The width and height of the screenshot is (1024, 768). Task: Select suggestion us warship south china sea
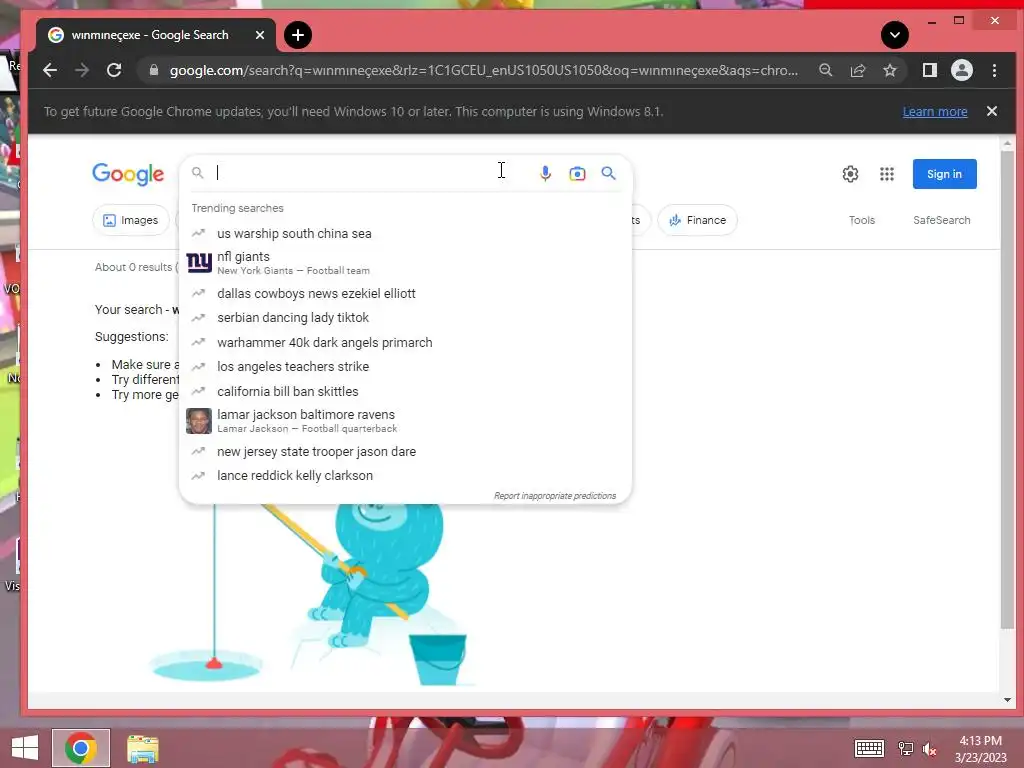[x=405, y=234]
